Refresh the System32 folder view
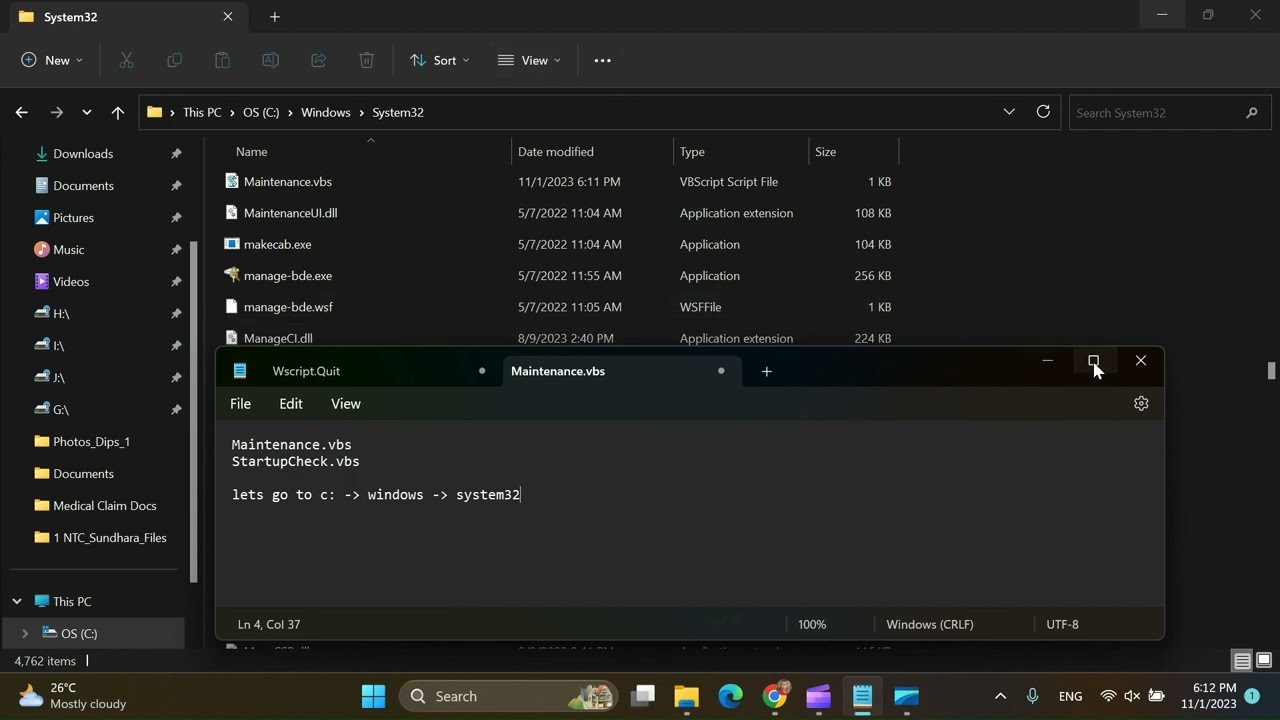 (x=1043, y=112)
